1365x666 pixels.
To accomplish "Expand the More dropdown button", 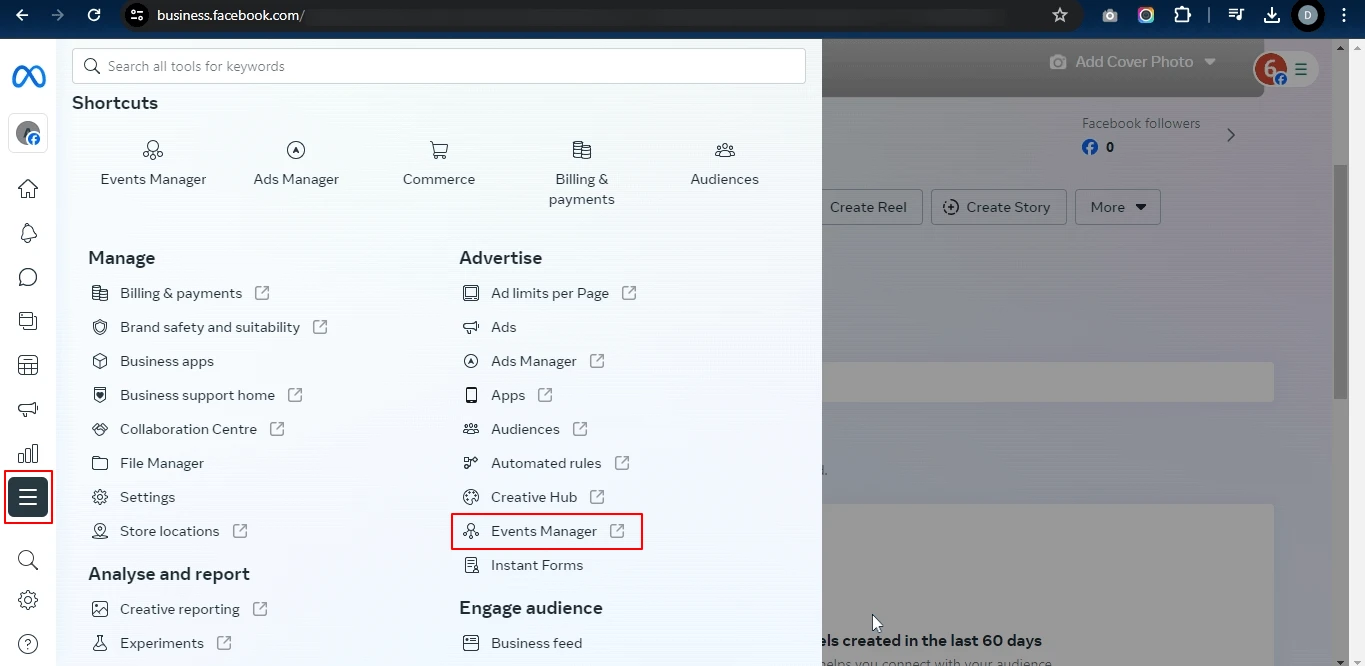I will point(1117,207).
